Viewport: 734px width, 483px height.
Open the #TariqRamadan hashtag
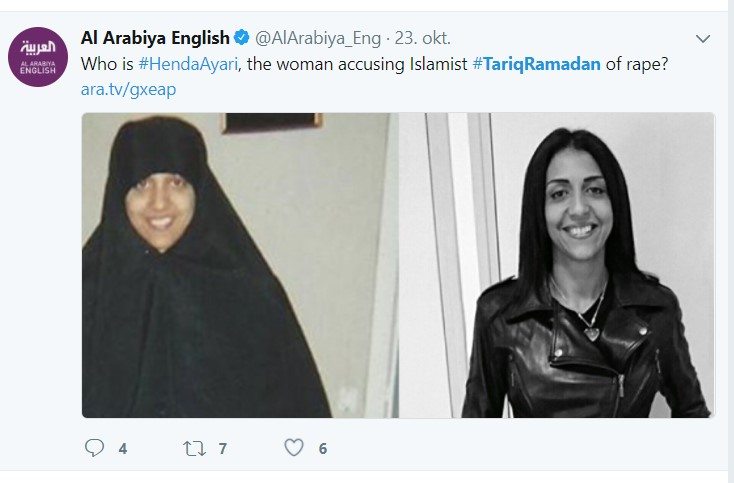(536, 64)
